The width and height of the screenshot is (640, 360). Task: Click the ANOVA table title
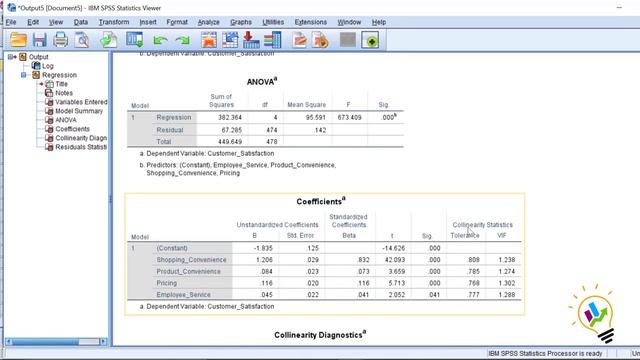click(262, 82)
